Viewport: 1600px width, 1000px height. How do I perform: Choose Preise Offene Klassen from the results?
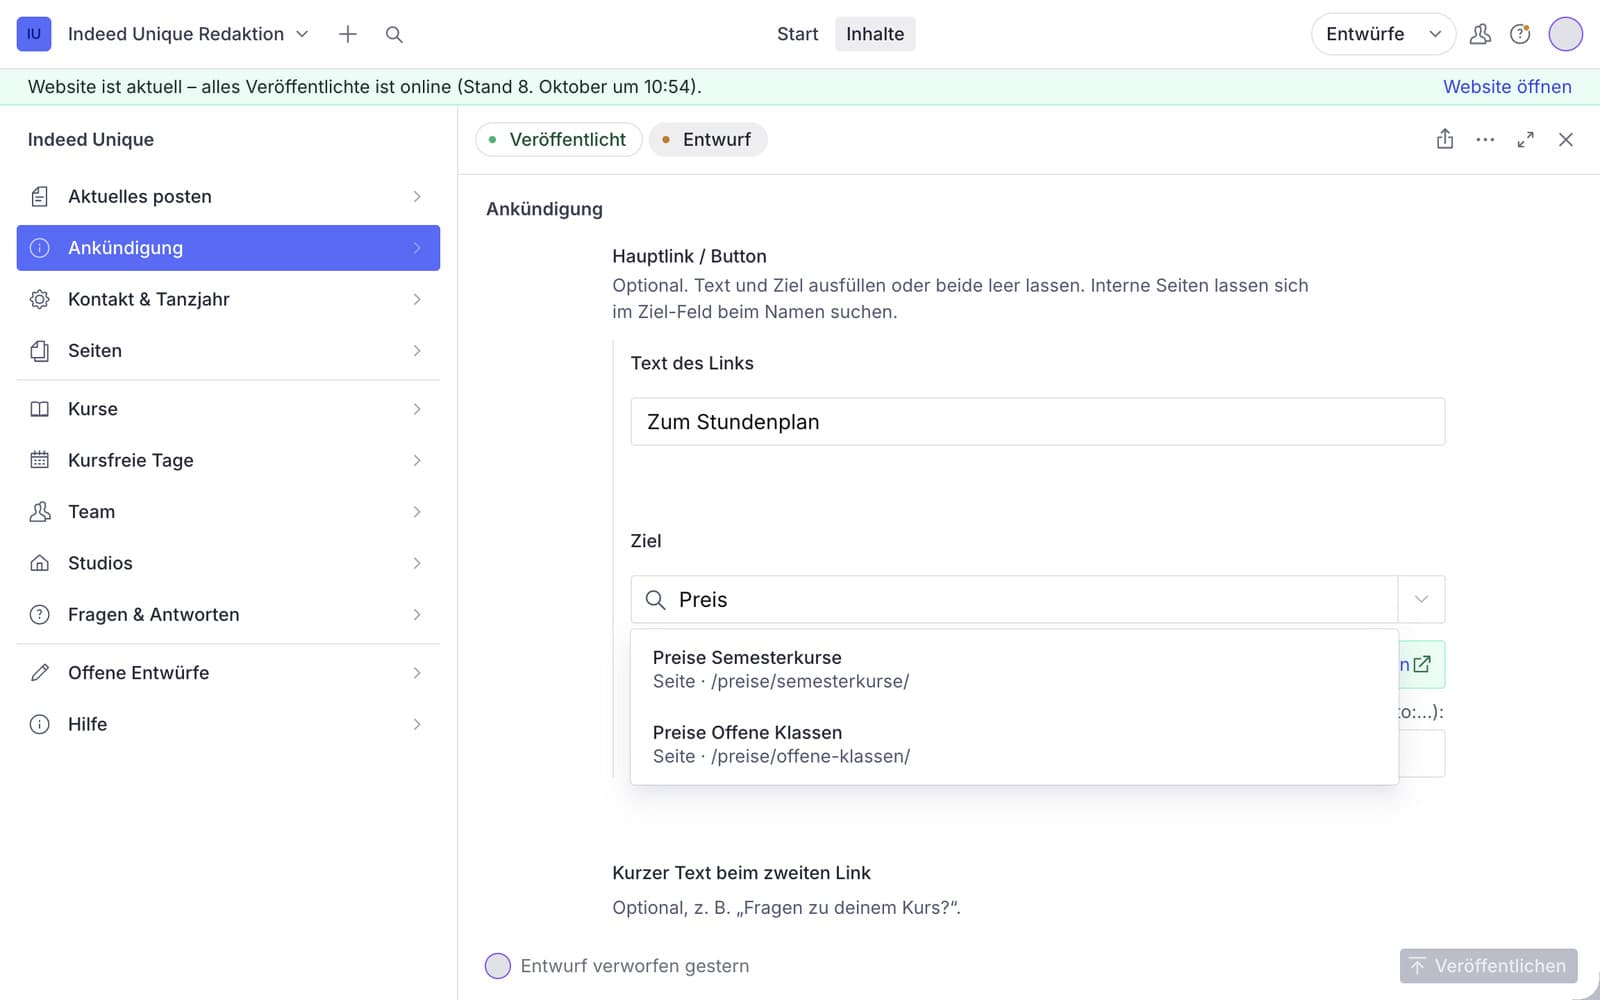pos(1014,744)
